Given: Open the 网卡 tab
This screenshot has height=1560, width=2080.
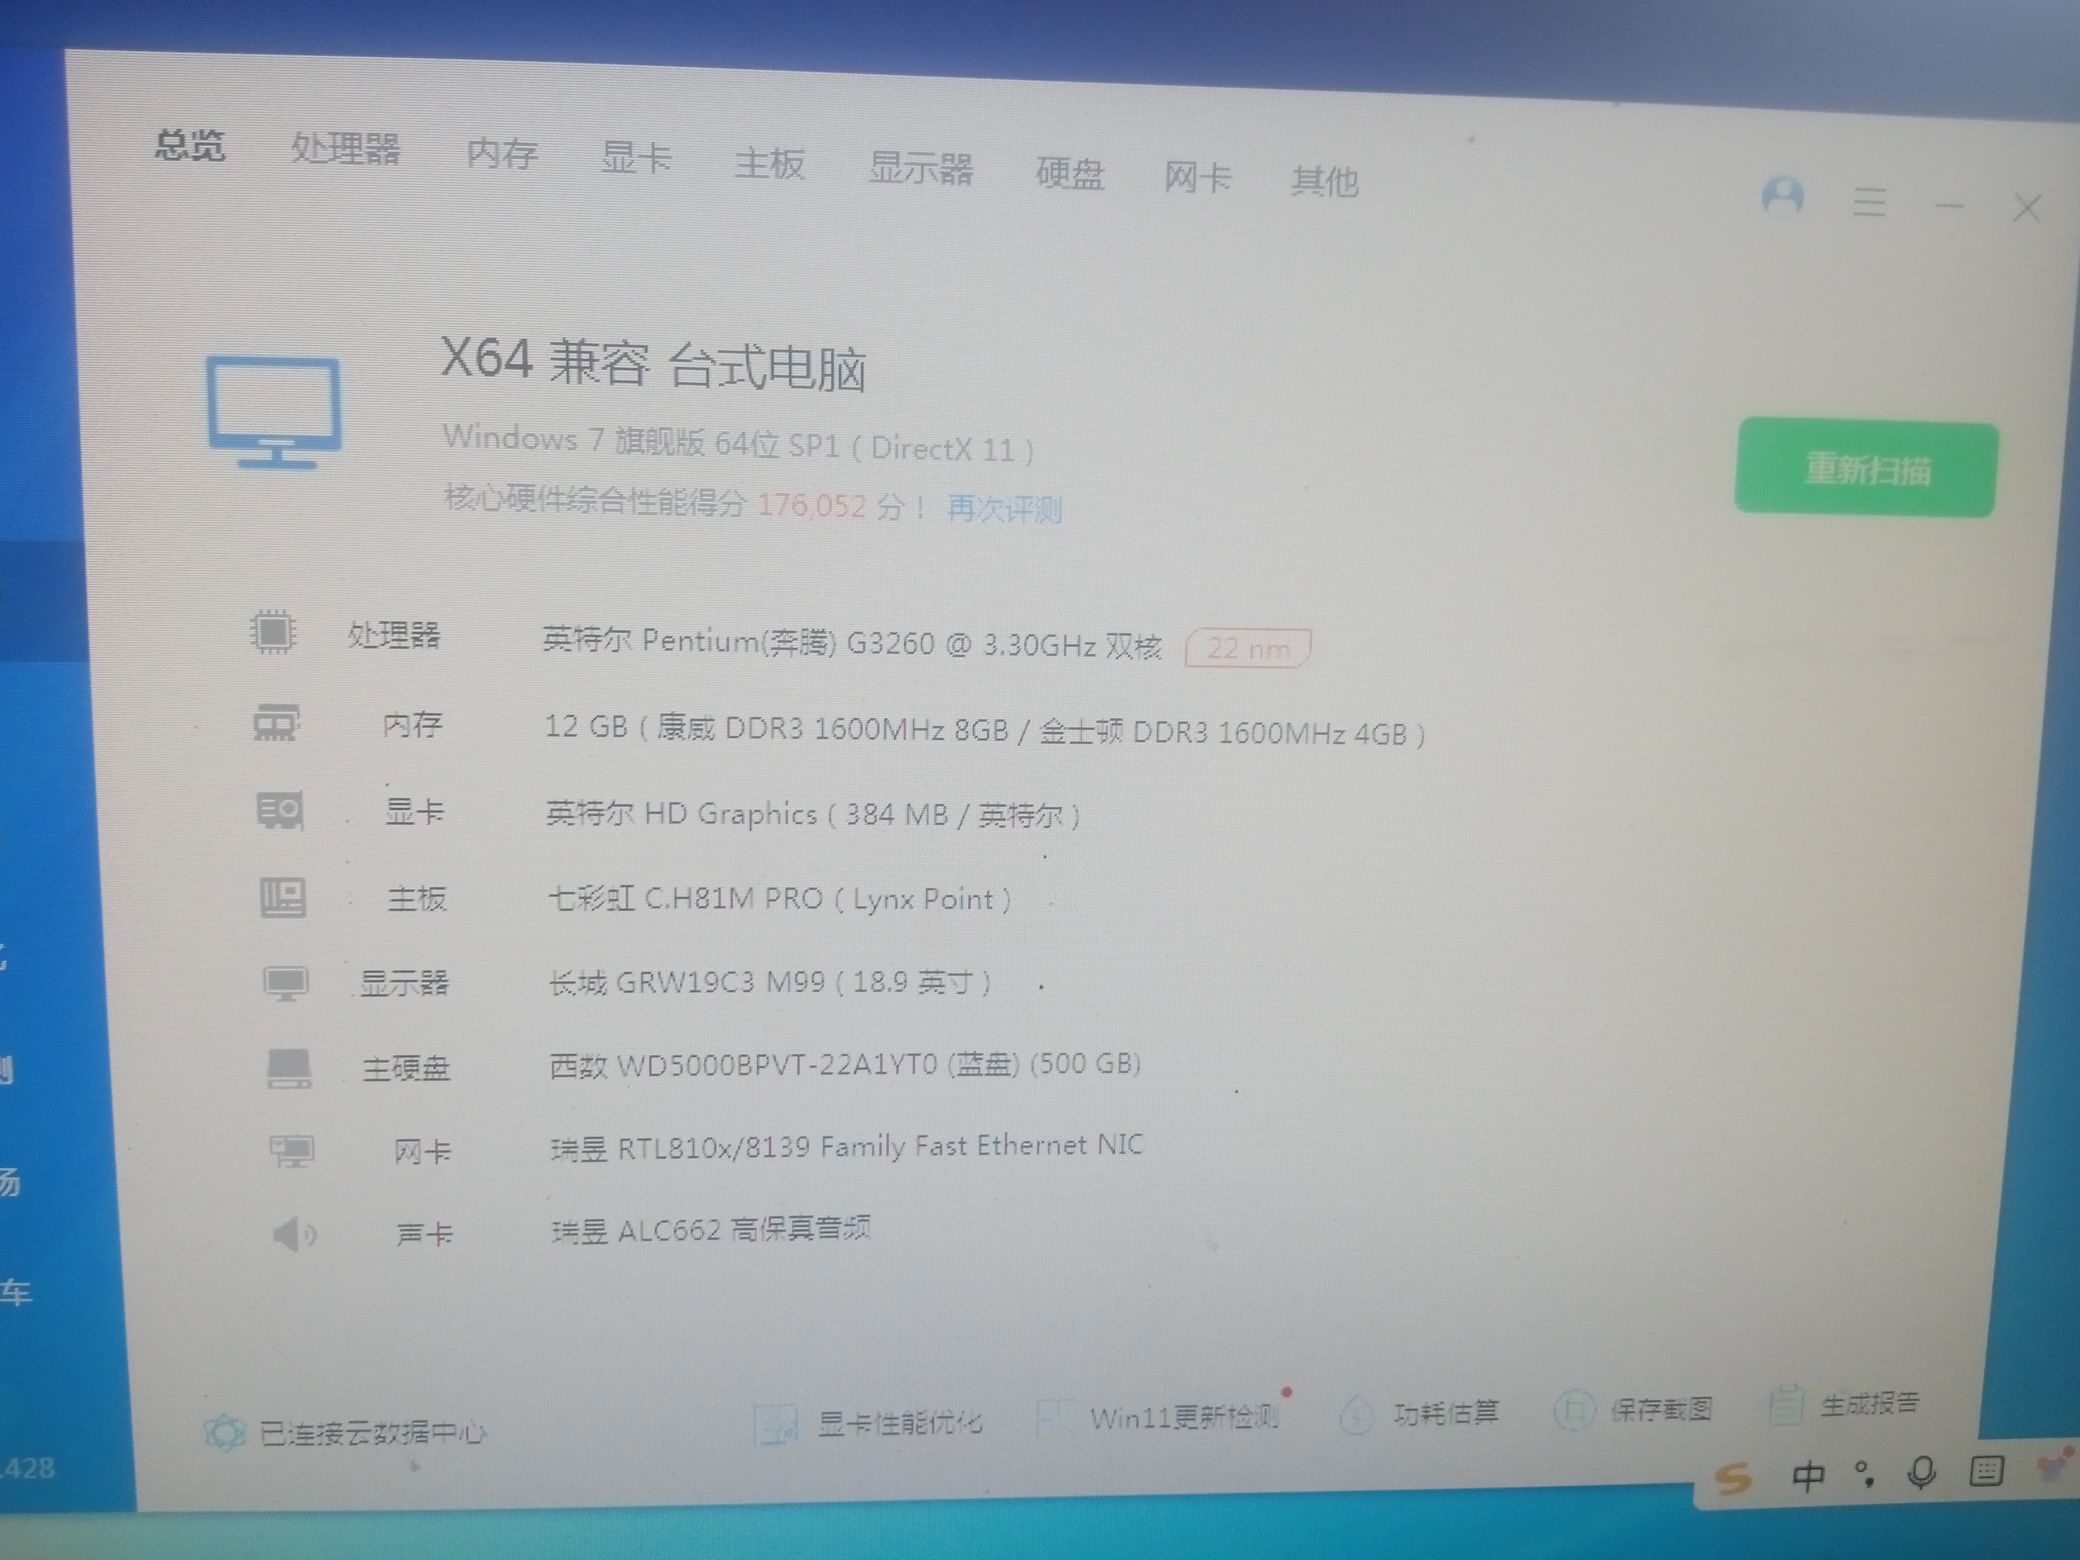Looking at the screenshot, I should [1197, 178].
